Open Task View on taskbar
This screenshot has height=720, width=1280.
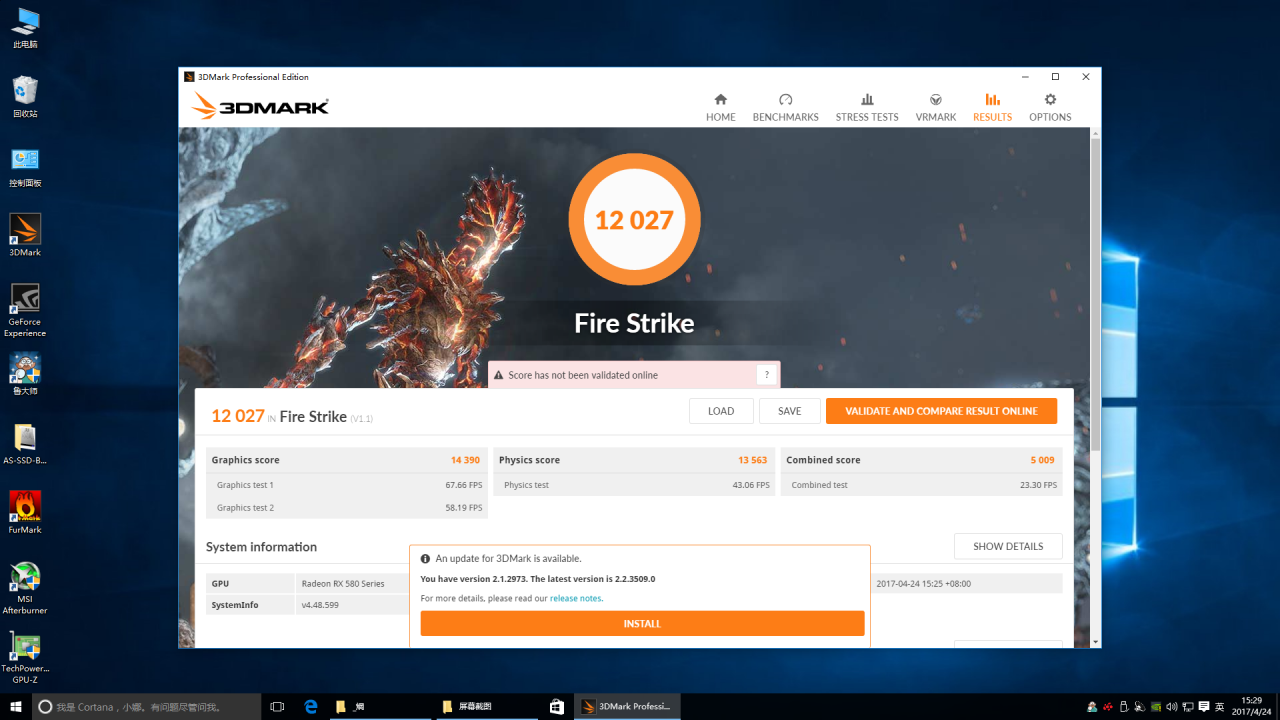[278, 706]
